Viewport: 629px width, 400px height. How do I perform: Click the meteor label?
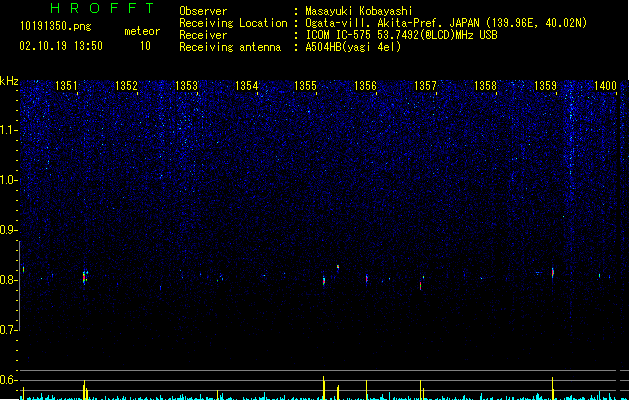[142, 31]
